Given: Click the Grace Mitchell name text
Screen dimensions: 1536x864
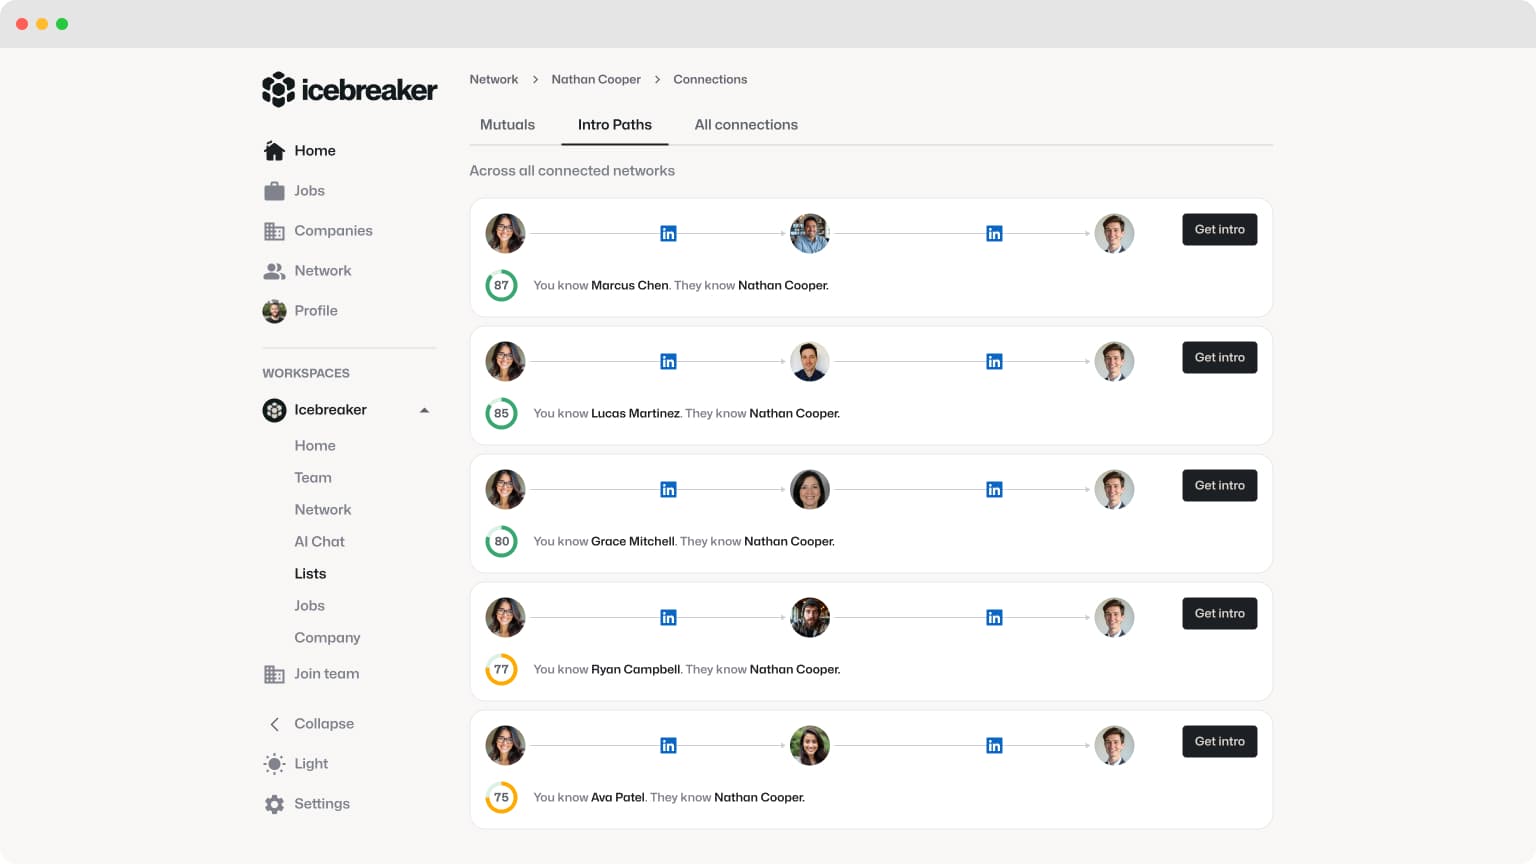Looking at the screenshot, I should coord(633,542).
